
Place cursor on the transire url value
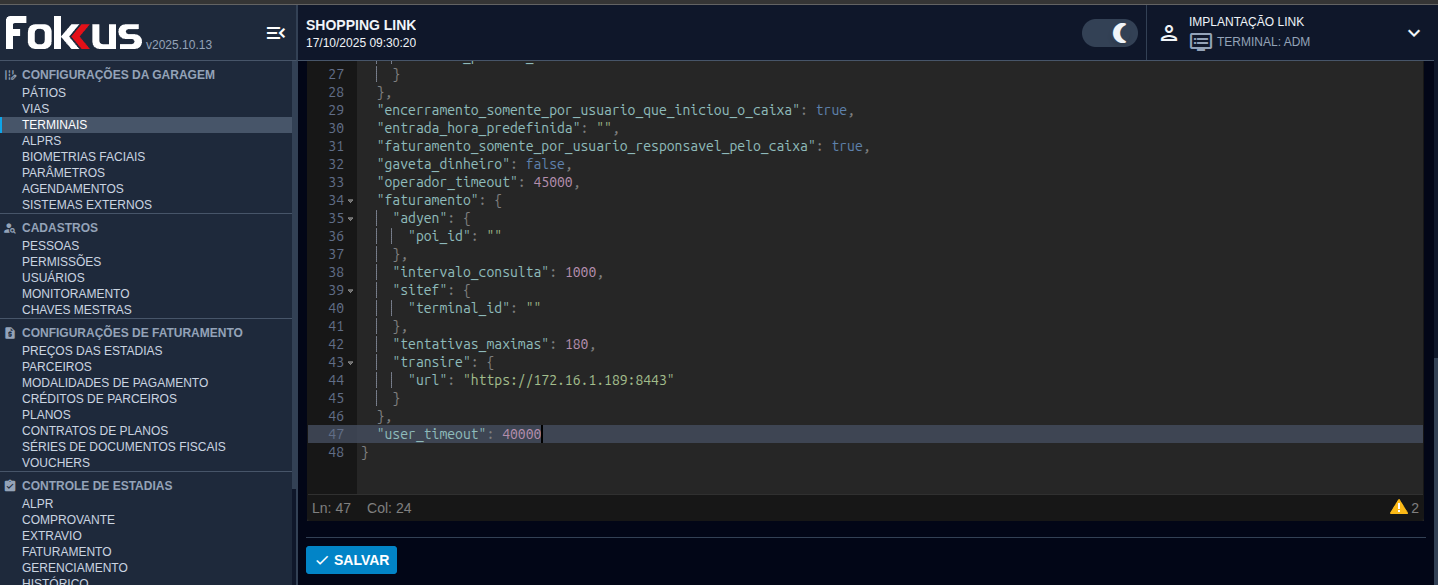coord(567,381)
